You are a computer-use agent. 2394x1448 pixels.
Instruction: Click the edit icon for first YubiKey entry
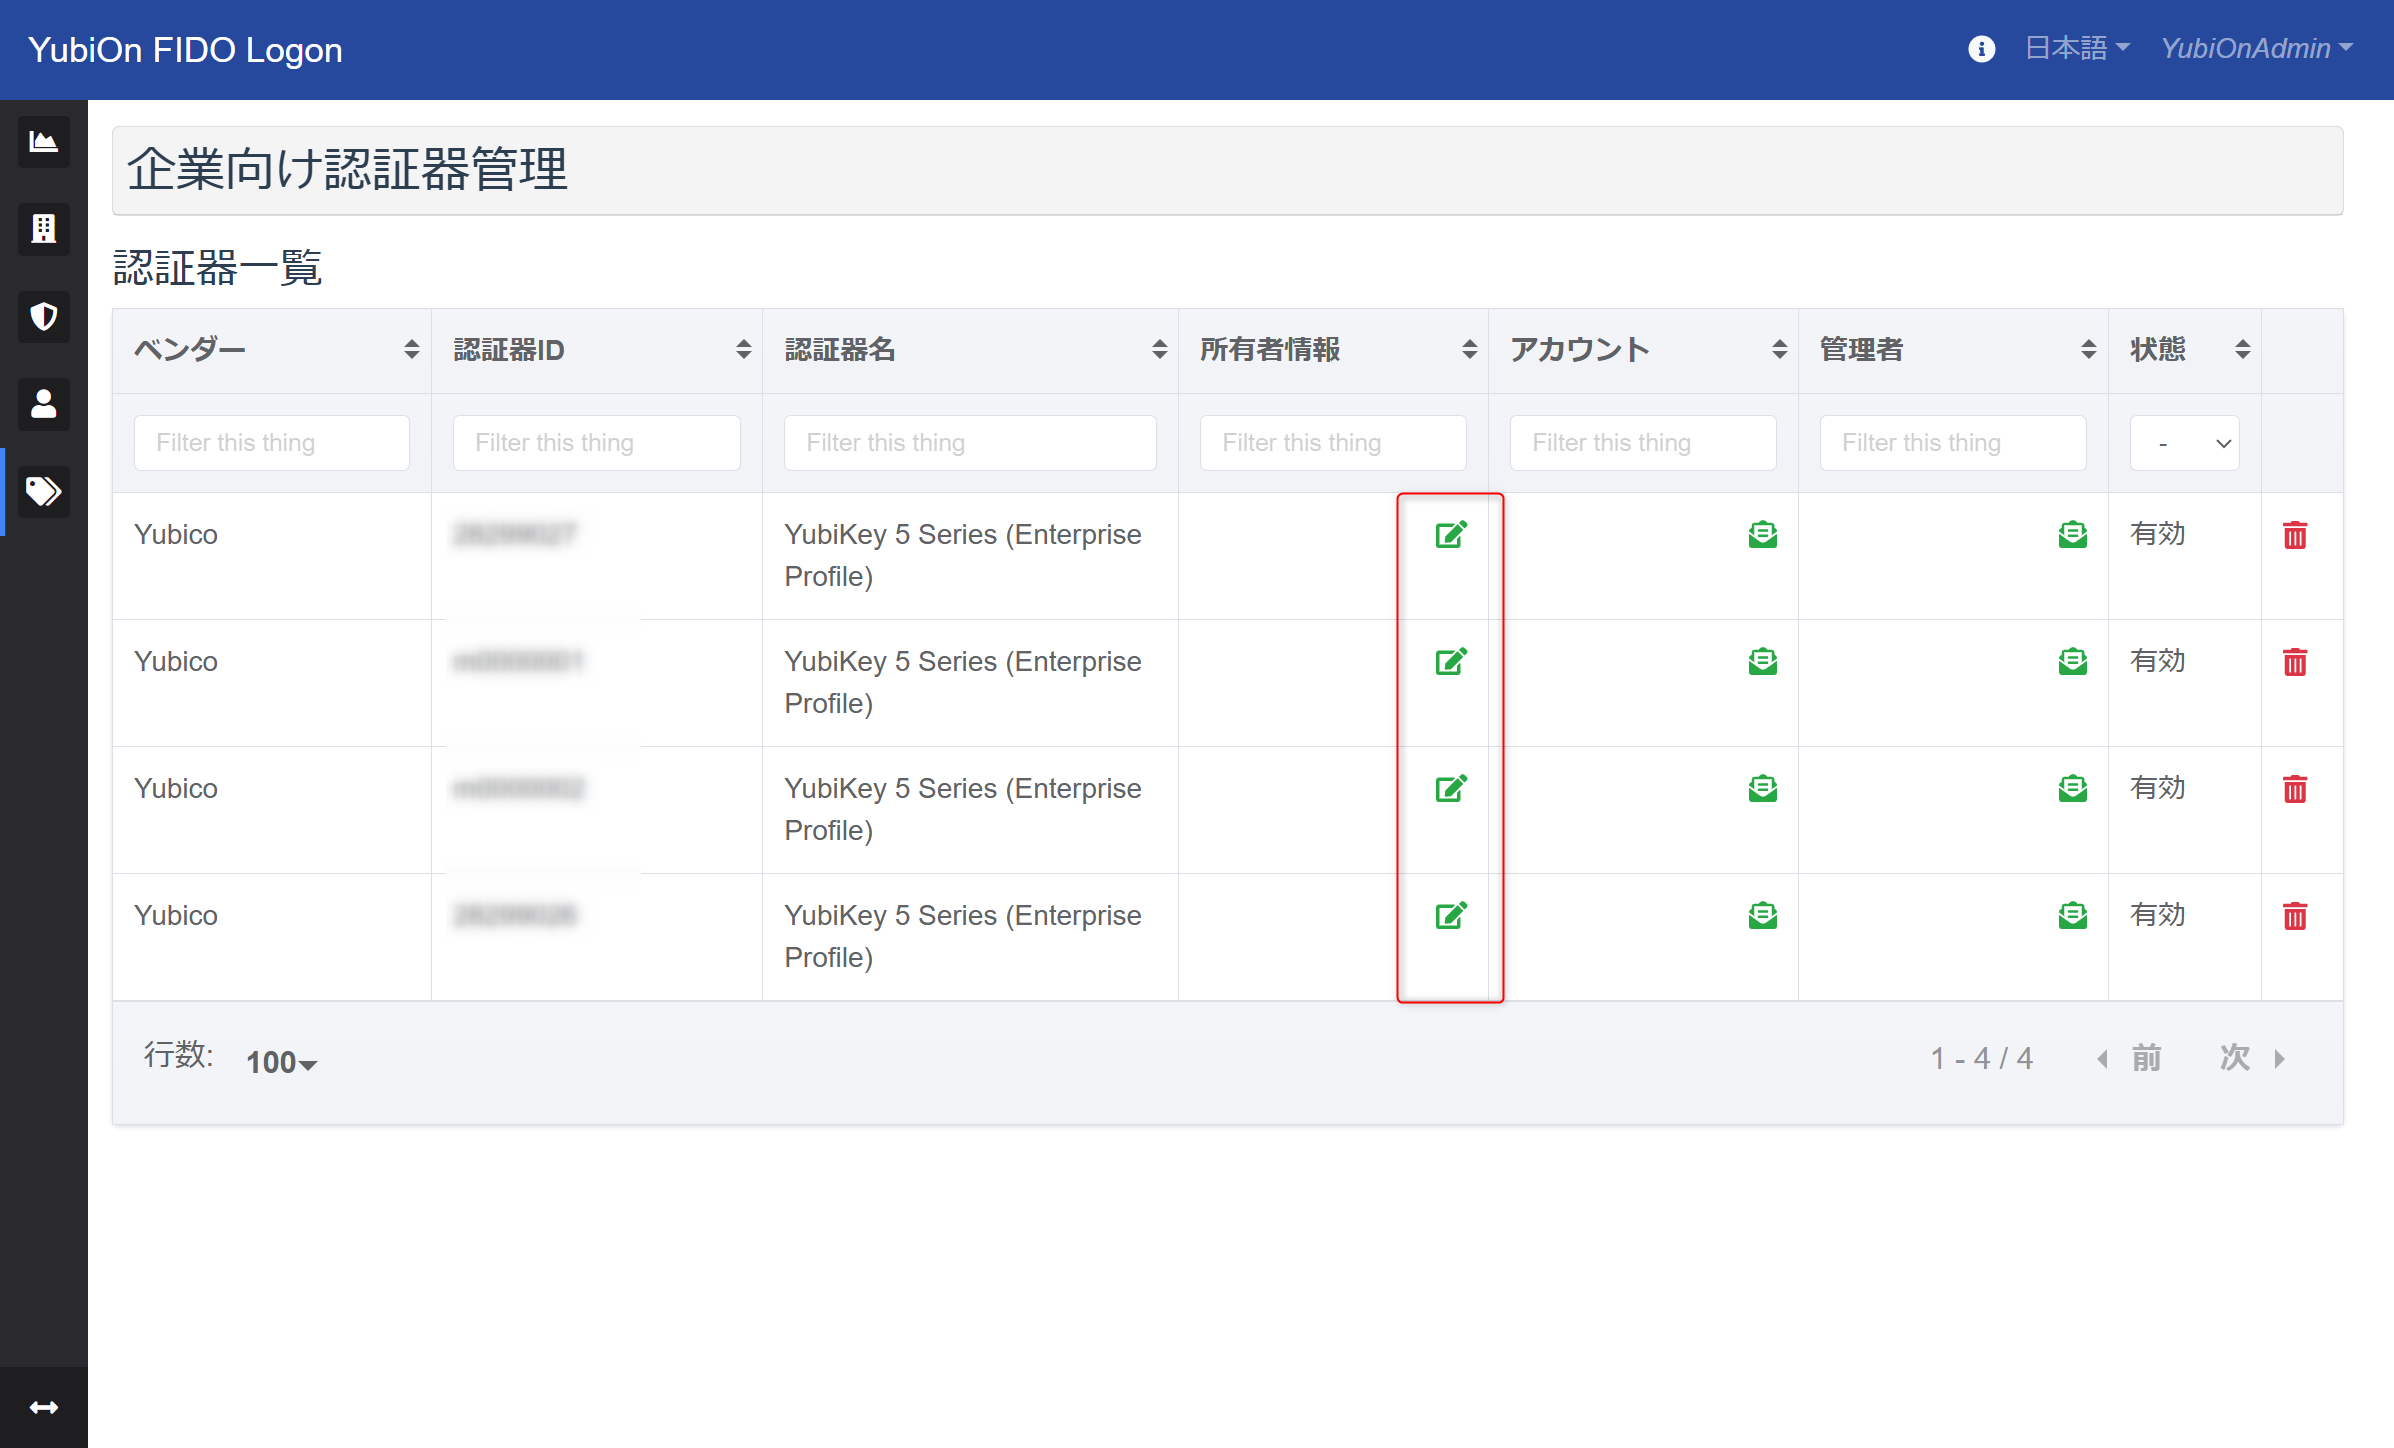click(1450, 533)
